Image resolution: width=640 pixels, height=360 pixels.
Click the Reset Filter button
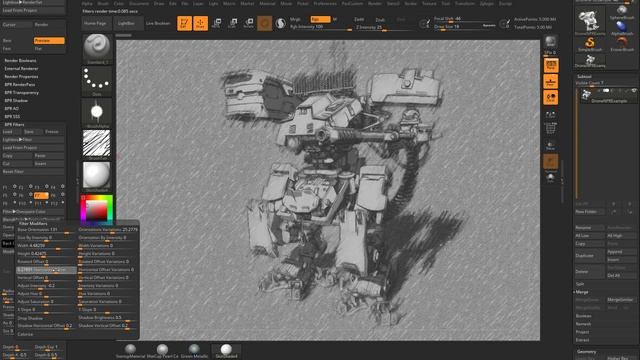coord(33,172)
